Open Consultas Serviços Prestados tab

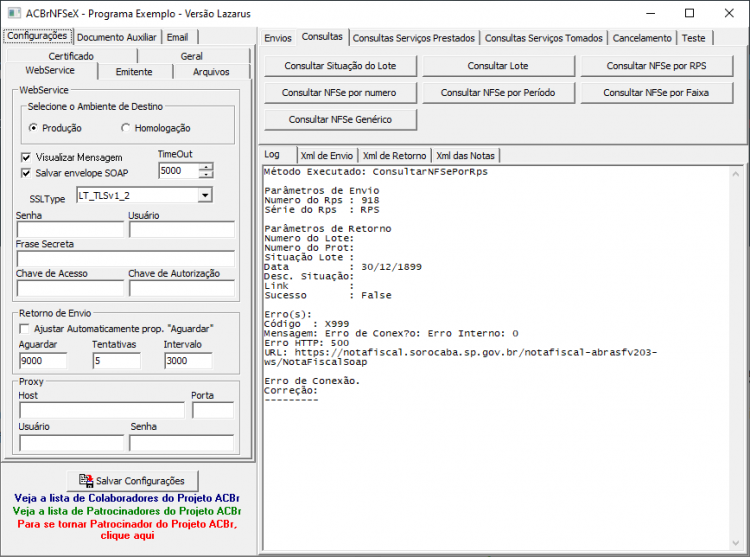414,38
